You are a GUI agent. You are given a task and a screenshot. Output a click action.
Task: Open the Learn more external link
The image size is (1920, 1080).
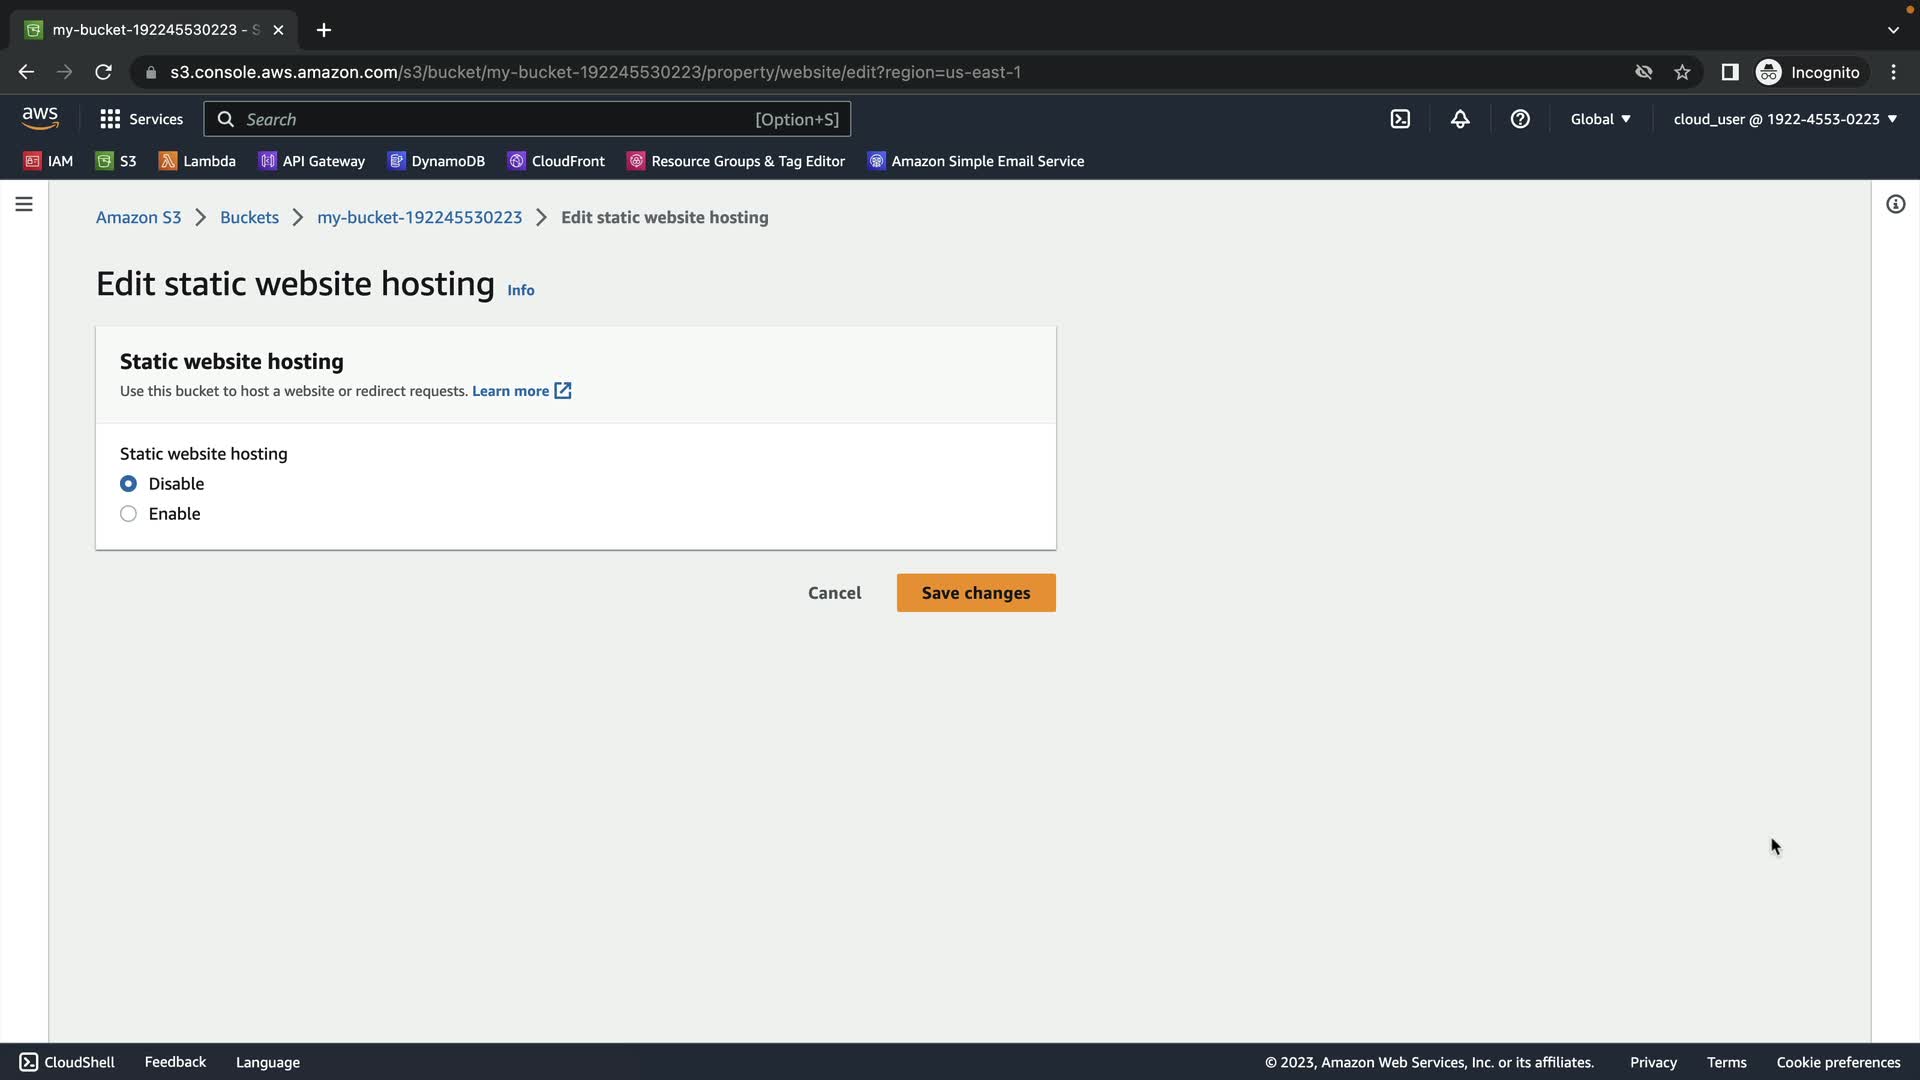[521, 391]
